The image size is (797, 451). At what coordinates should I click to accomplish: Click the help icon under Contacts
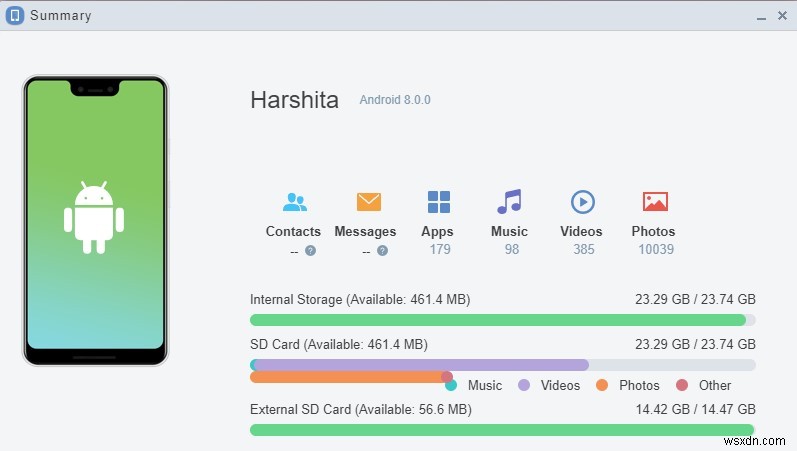(310, 250)
